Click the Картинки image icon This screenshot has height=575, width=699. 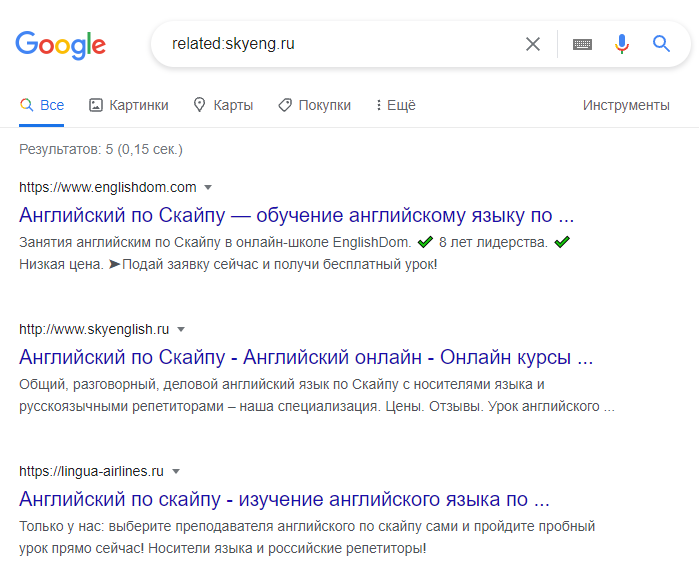(x=96, y=105)
